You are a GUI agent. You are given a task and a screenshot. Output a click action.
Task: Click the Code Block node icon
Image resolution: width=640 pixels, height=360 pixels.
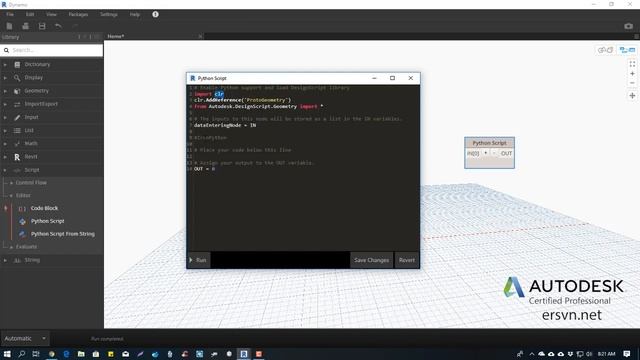[22, 209]
